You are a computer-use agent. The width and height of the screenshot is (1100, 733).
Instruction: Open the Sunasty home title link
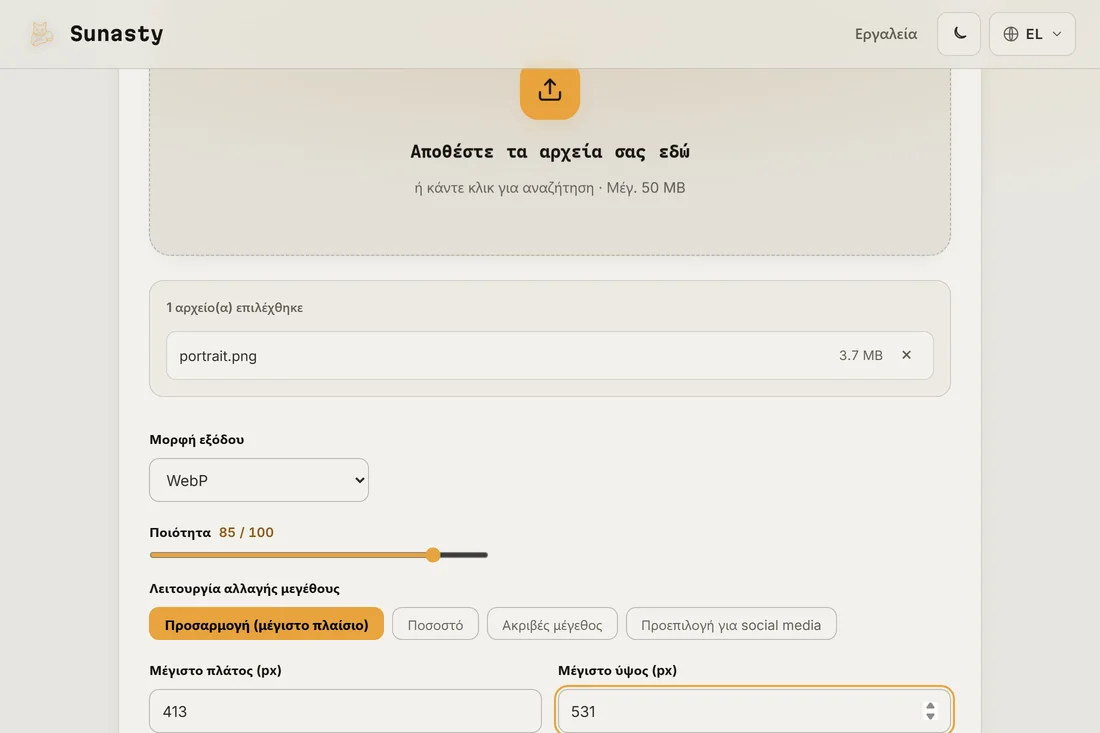tap(116, 34)
